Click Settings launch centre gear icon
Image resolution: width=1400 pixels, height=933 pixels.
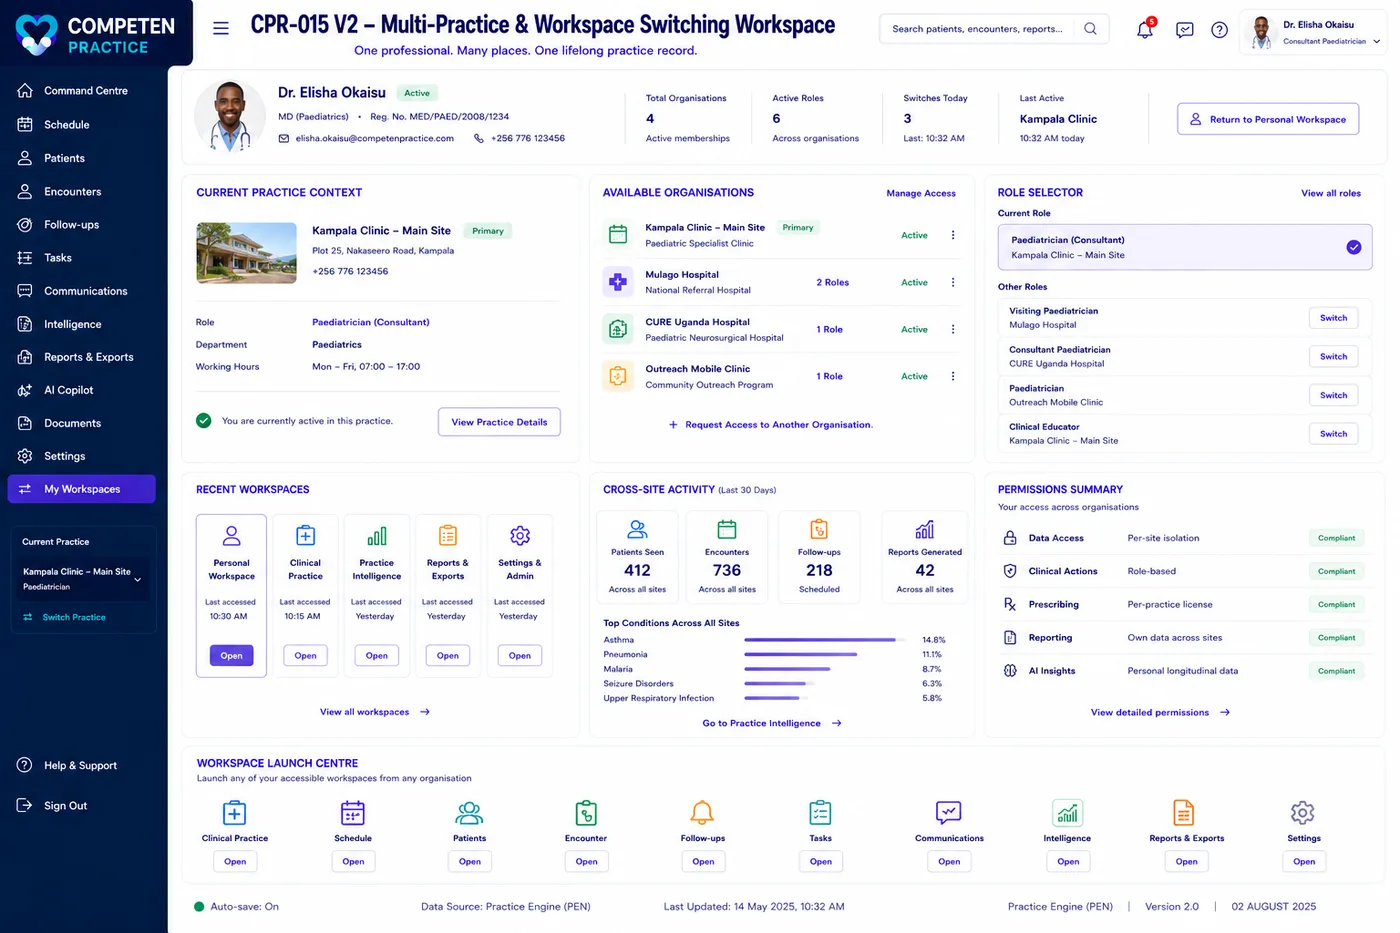(x=1302, y=812)
